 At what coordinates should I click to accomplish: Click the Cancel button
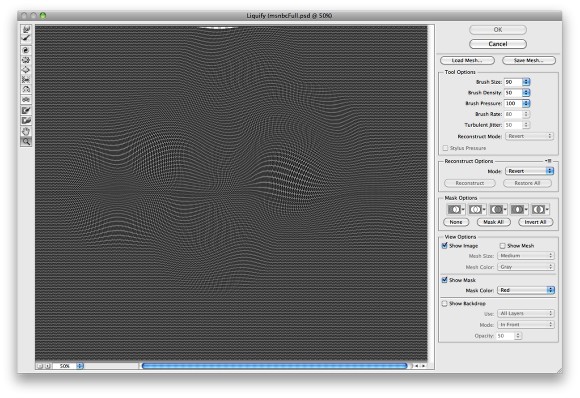pos(498,44)
